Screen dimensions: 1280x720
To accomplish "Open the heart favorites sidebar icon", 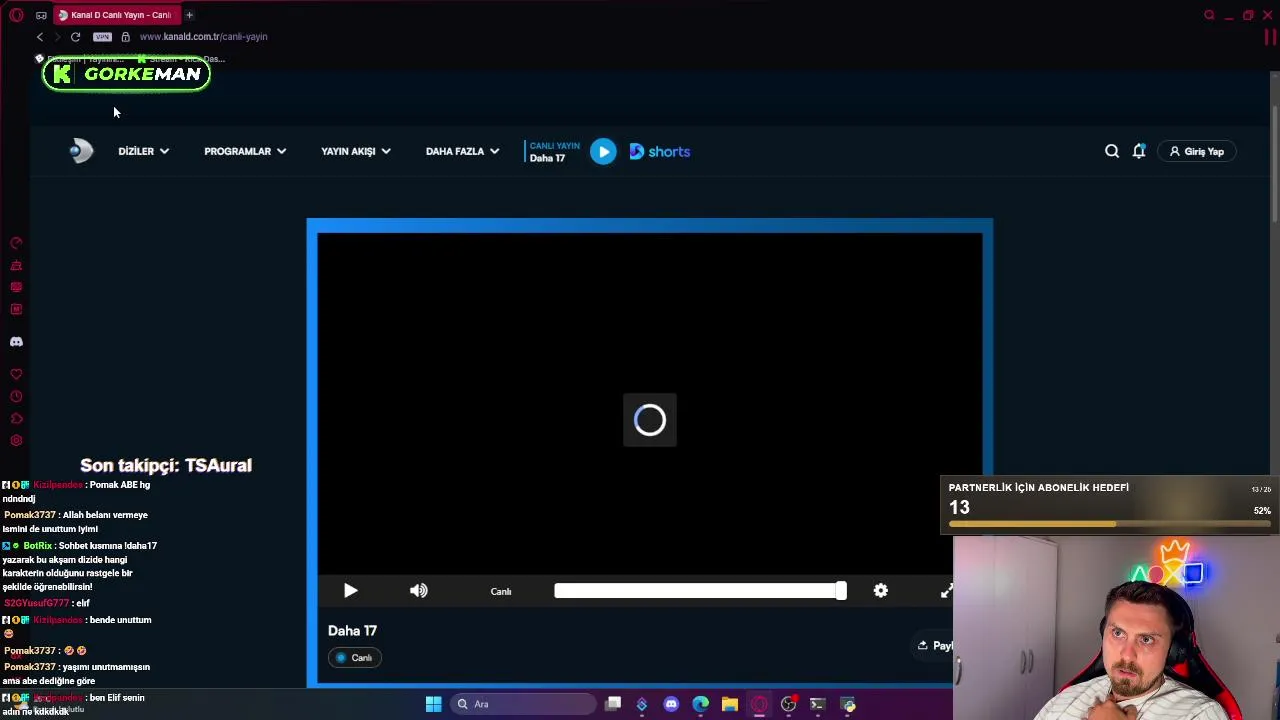I will (x=16, y=374).
